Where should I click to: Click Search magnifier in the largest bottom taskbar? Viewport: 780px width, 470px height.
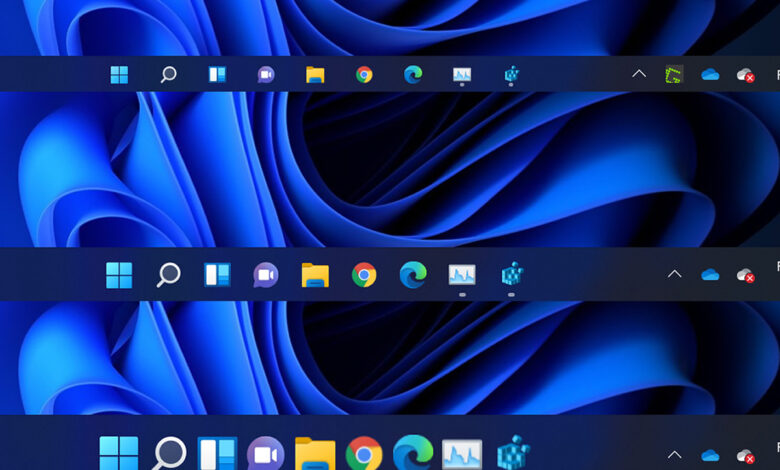[169, 454]
